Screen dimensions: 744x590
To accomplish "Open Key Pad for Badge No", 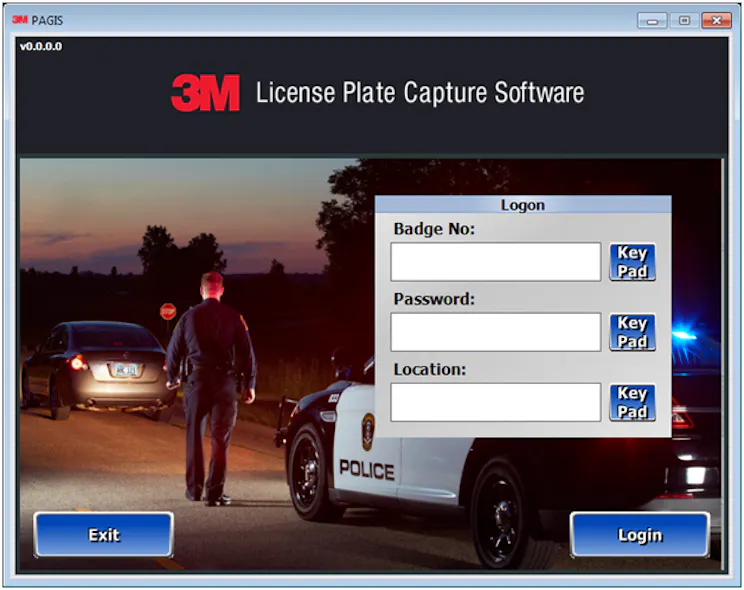I will click(x=632, y=262).
